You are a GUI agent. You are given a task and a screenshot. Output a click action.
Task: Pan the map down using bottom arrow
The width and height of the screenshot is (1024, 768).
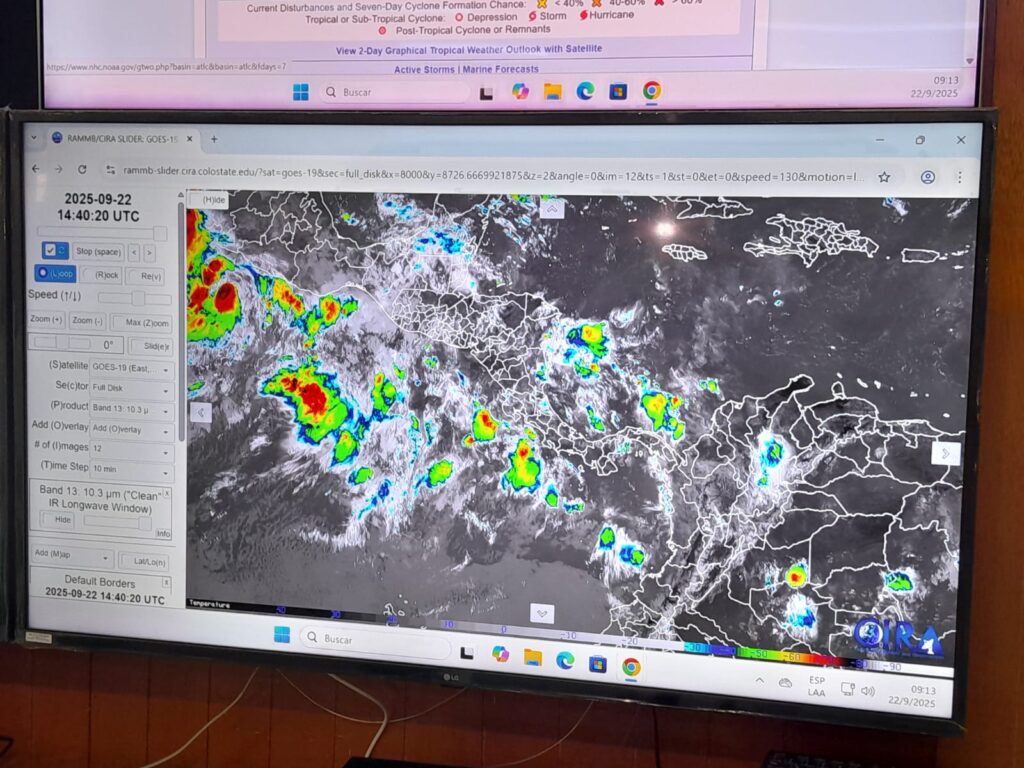[x=542, y=613]
